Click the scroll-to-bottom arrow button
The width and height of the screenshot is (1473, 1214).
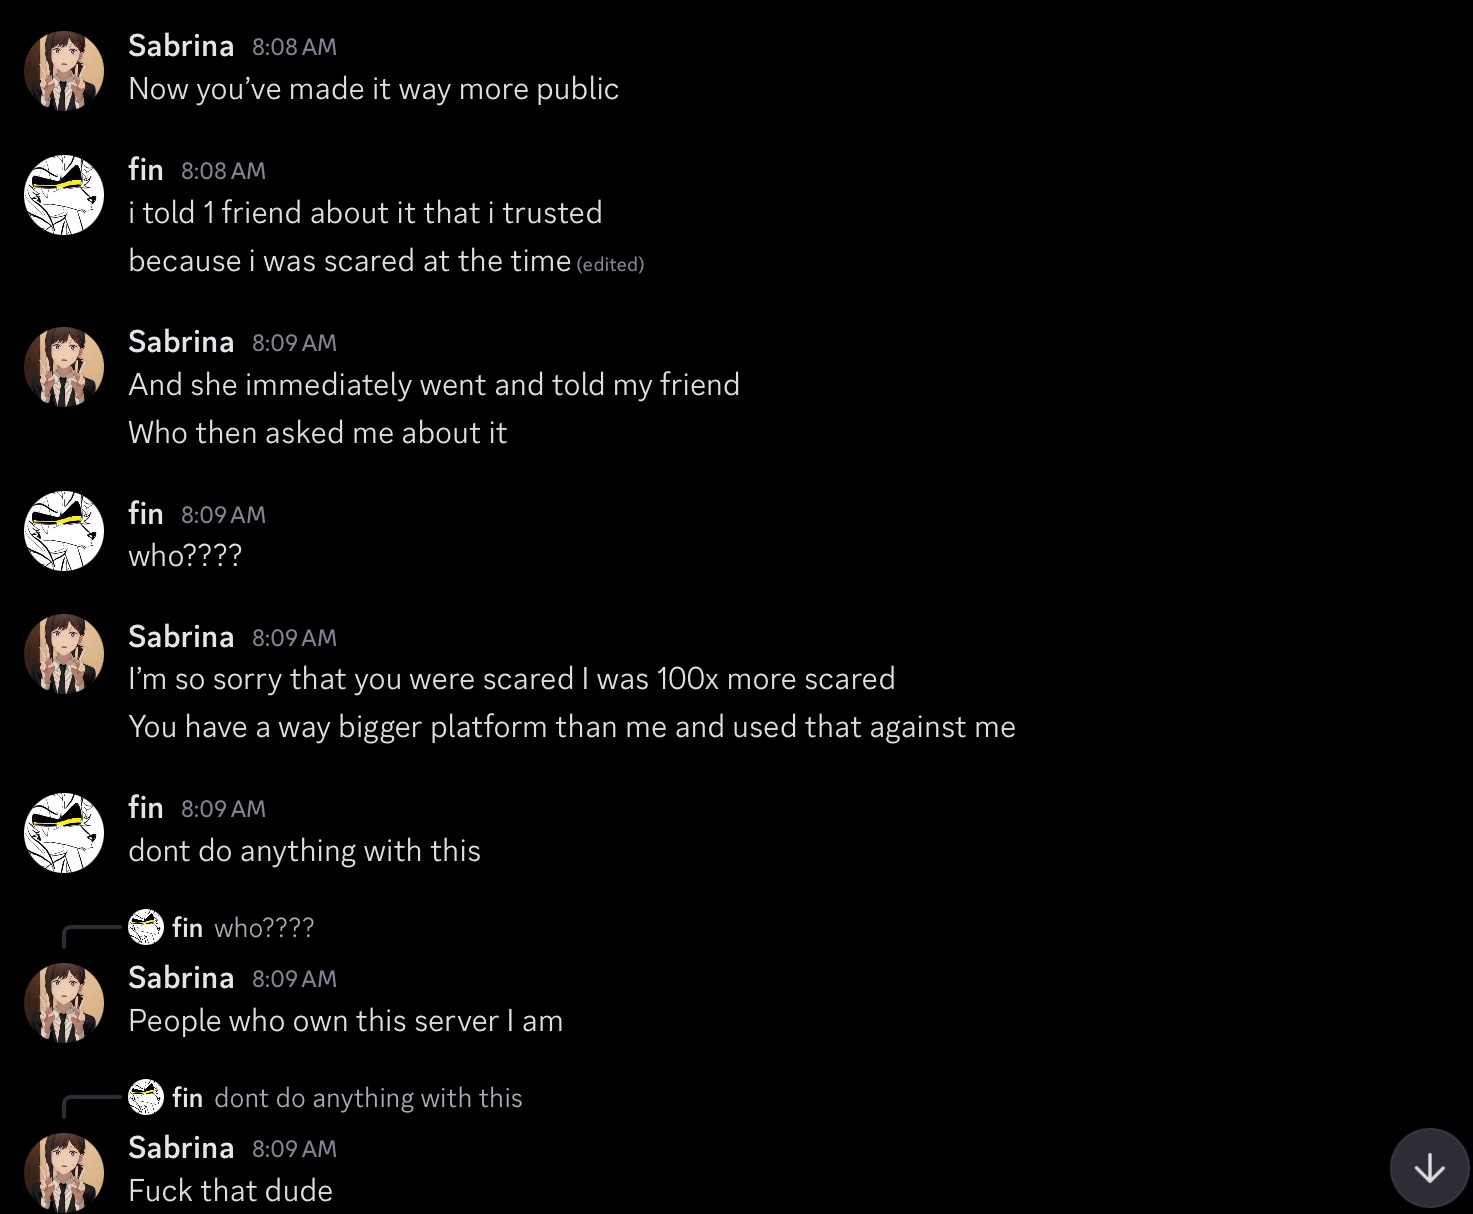click(x=1429, y=1167)
